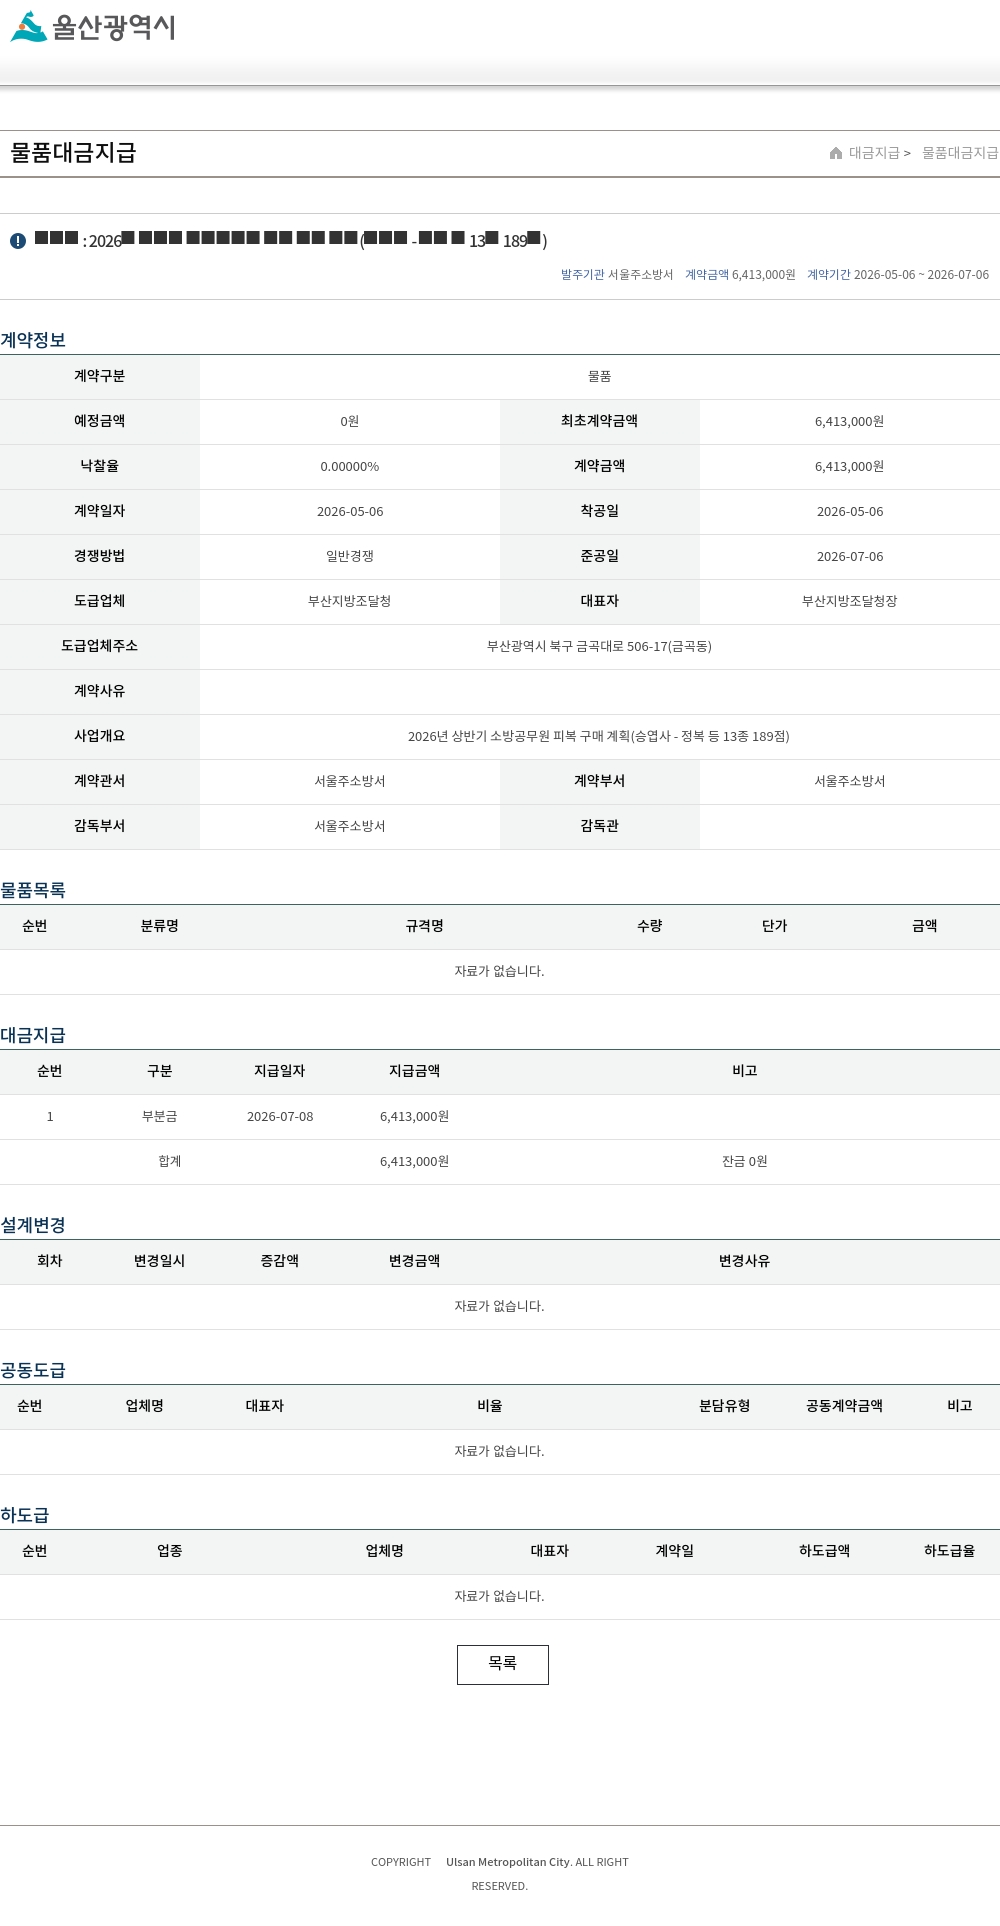Select the 물품대금지급 page heading

click(x=73, y=153)
